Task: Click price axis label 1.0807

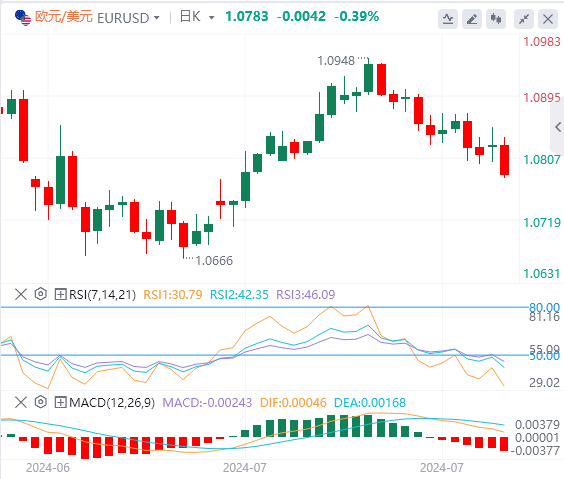Action: (x=542, y=160)
